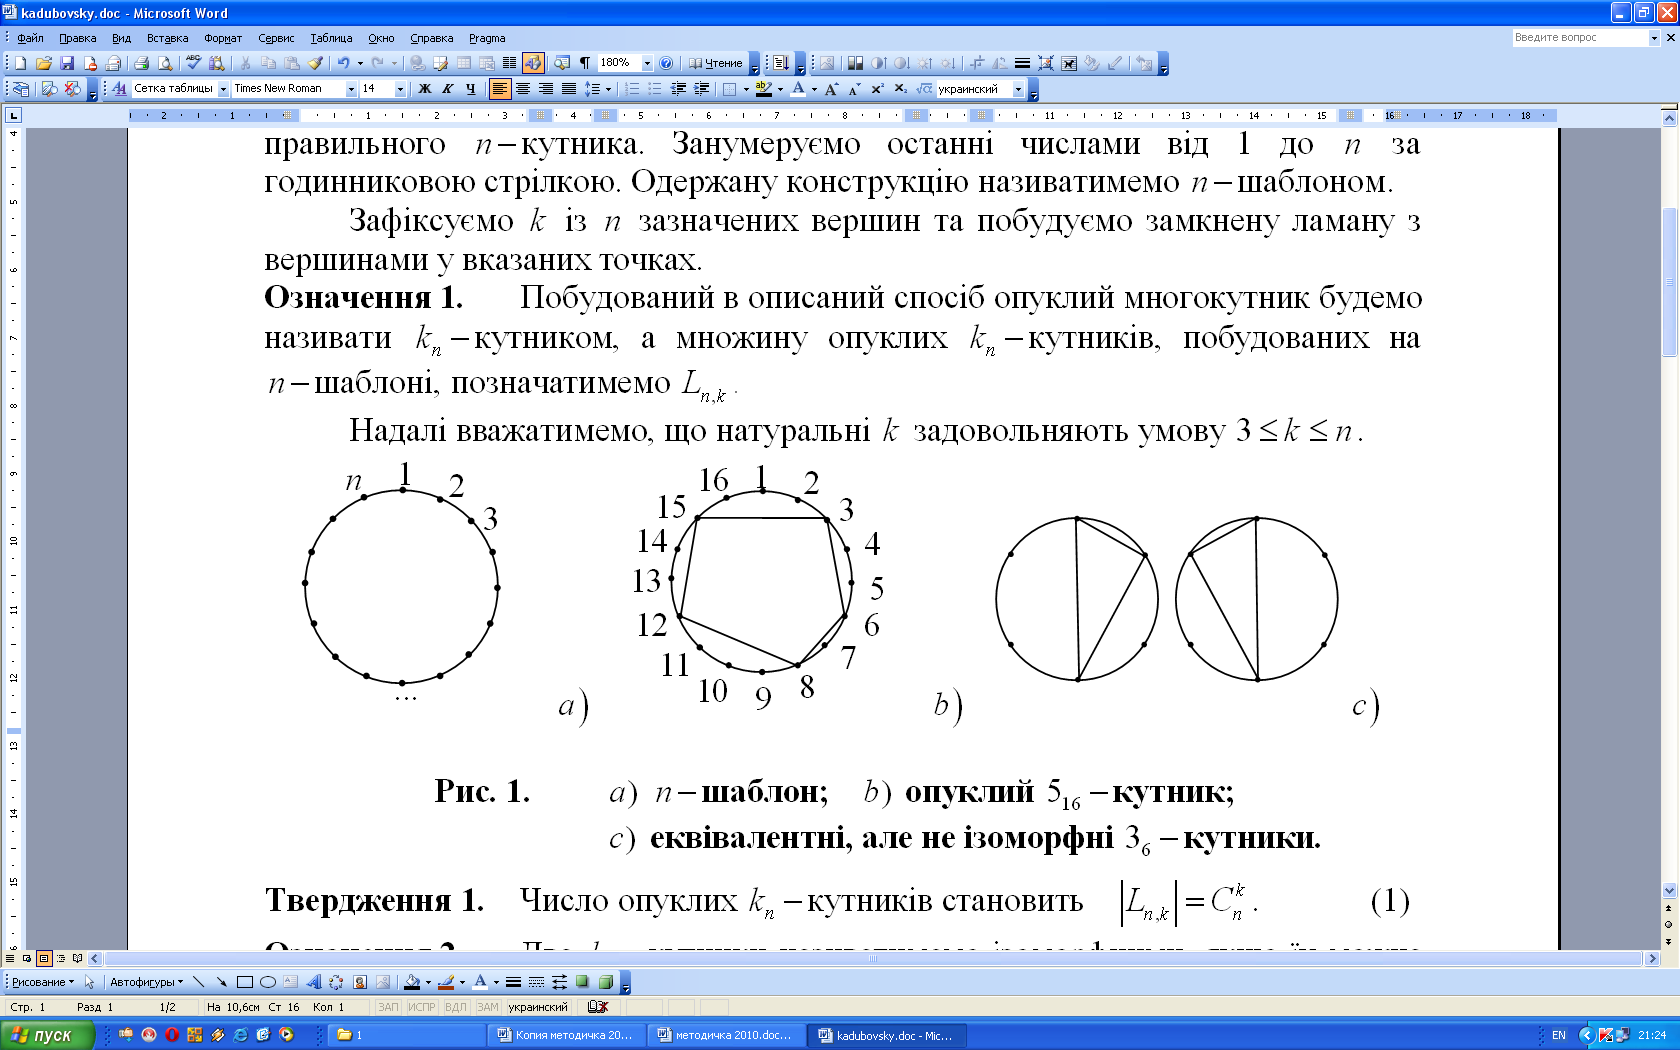Print the document using printer icon
This screenshot has width=1680, height=1050.
coord(142,63)
